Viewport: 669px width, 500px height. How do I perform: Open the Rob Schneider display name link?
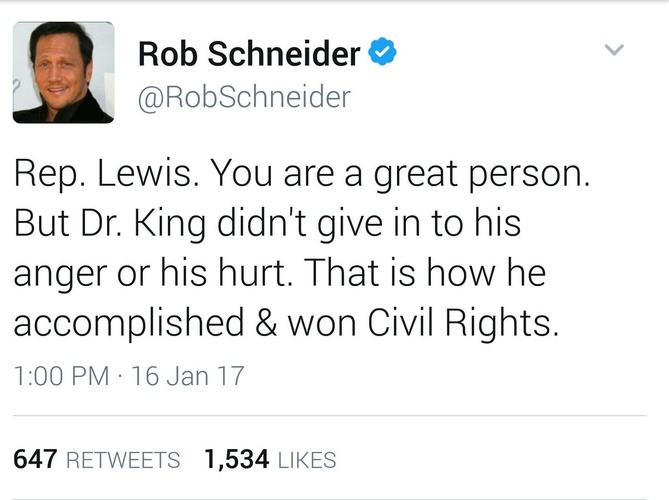pos(250,54)
